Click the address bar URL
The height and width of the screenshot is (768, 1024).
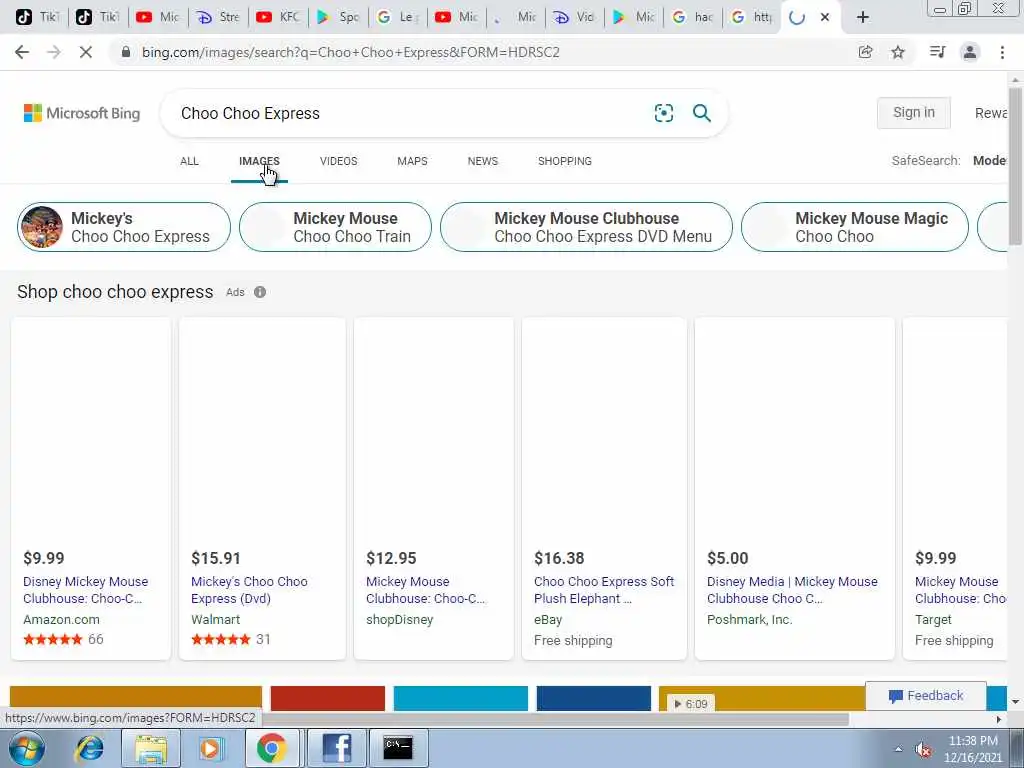pyautogui.click(x=351, y=52)
